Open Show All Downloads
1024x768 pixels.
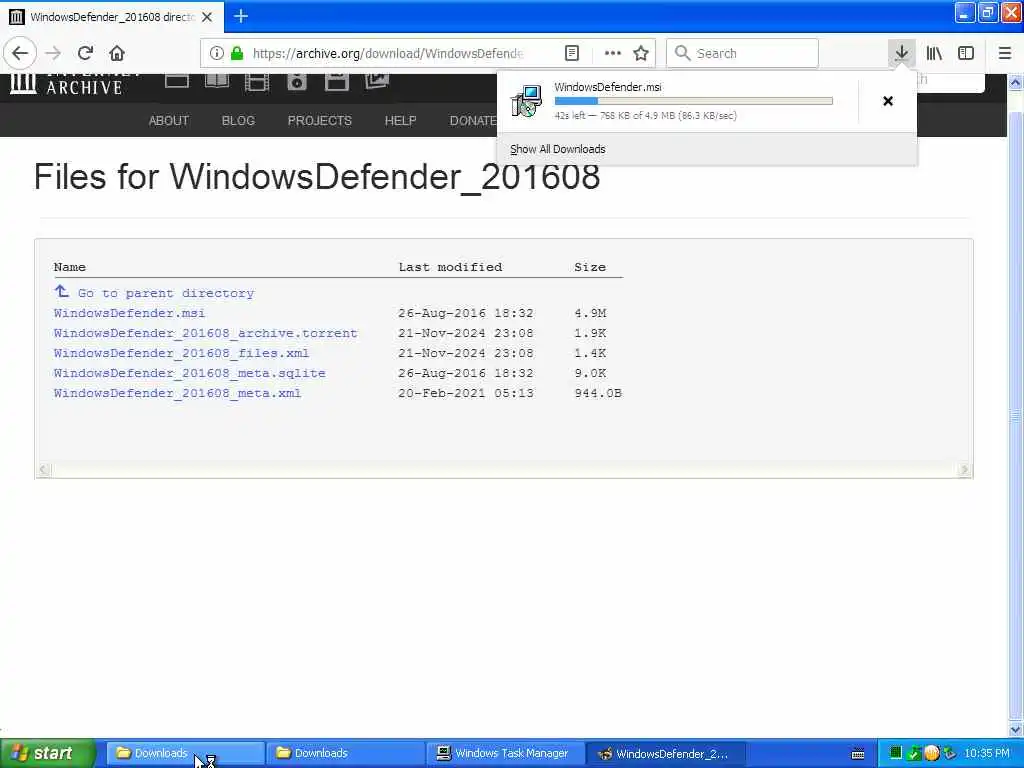pos(558,149)
